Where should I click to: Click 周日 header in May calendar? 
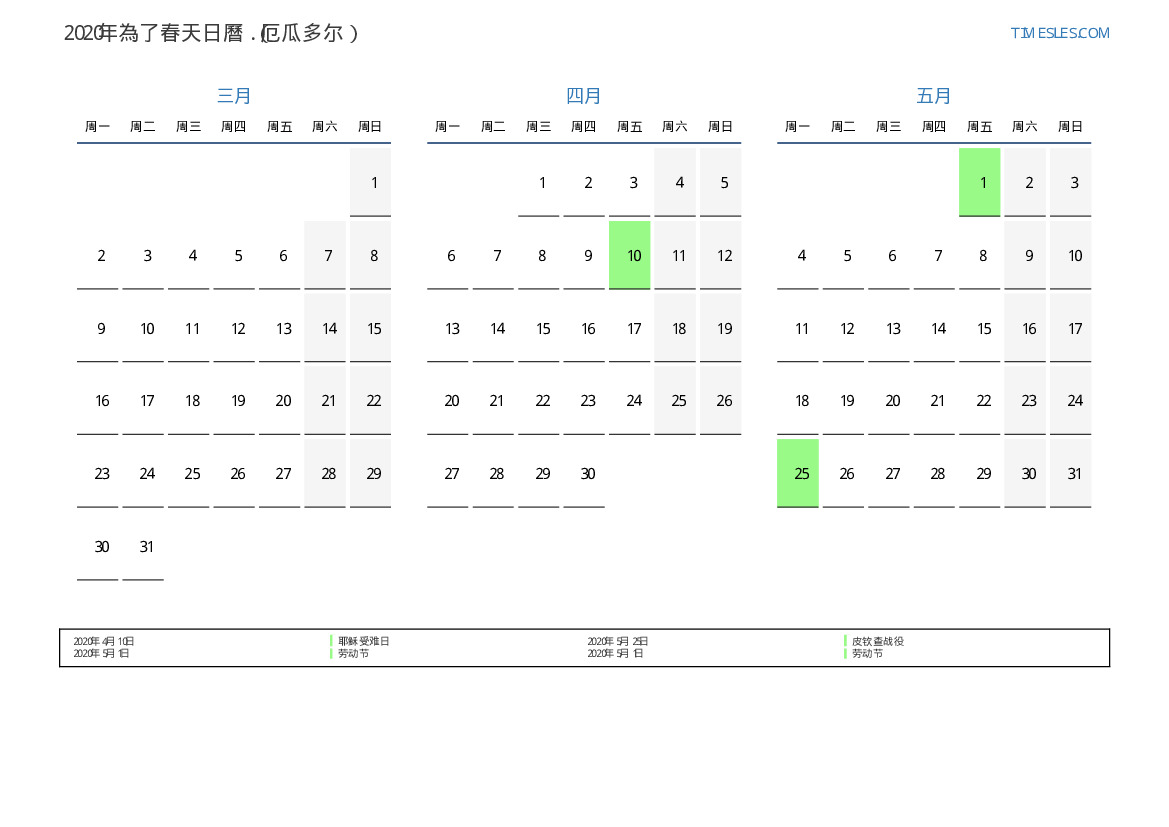tap(1071, 127)
